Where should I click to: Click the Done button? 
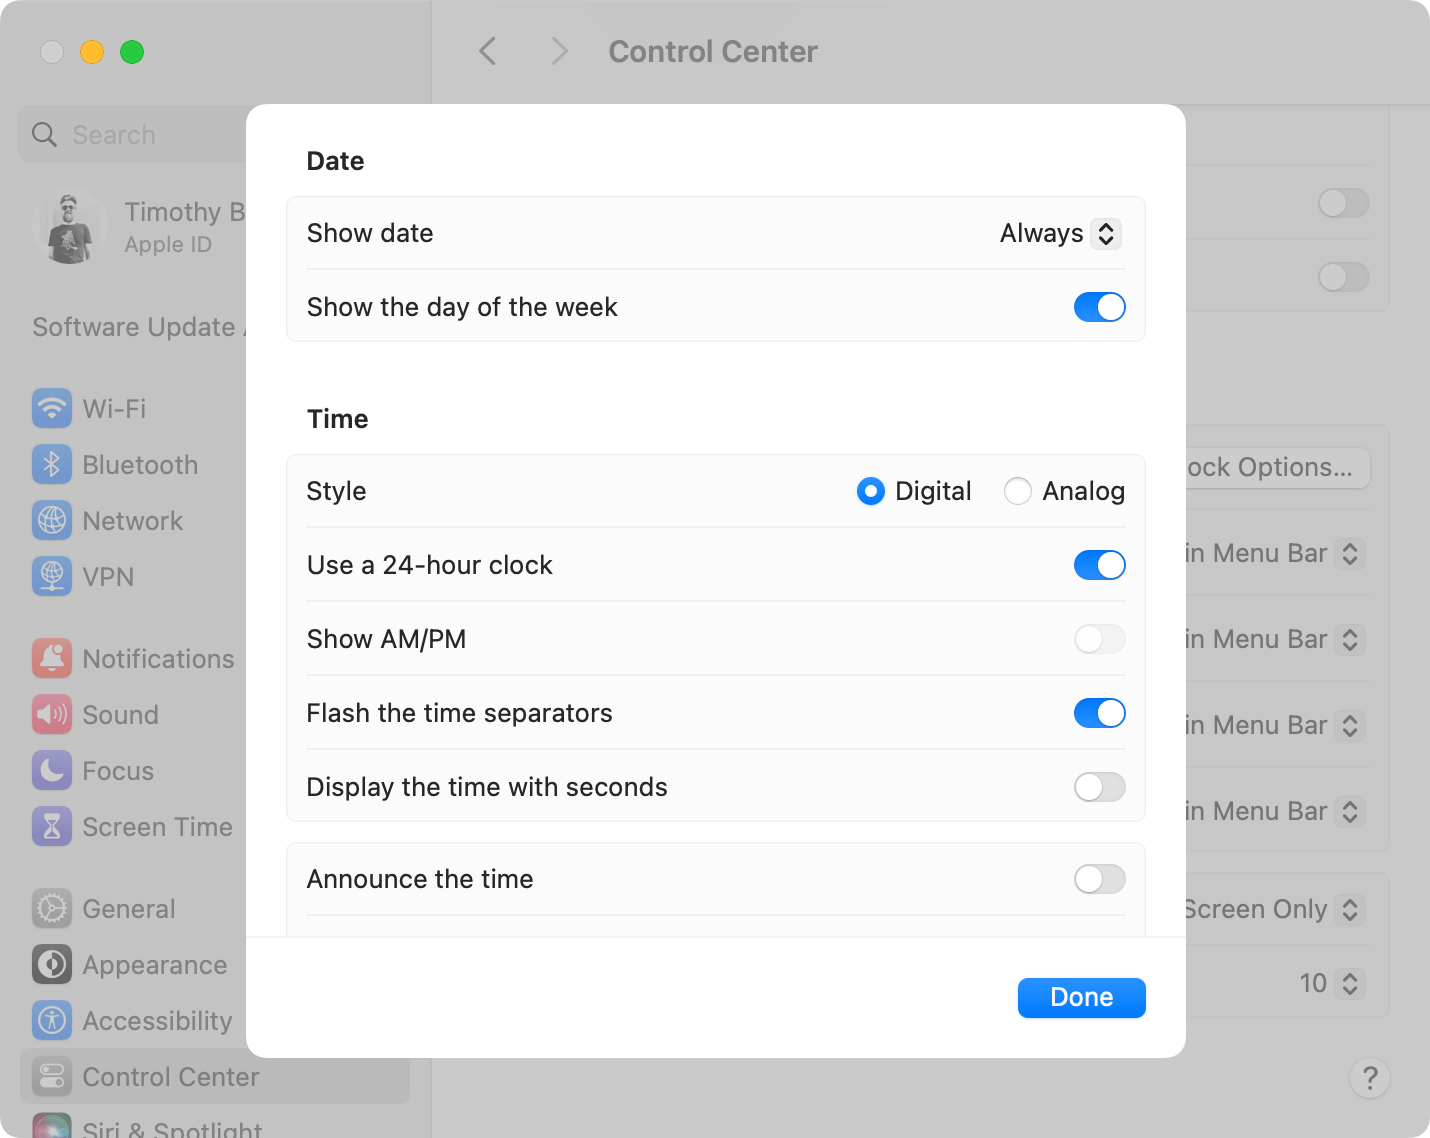(x=1081, y=997)
